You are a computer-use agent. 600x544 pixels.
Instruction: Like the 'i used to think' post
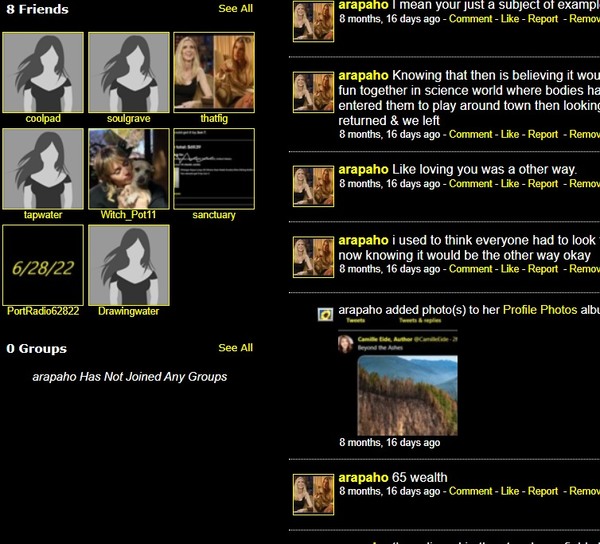click(x=510, y=269)
